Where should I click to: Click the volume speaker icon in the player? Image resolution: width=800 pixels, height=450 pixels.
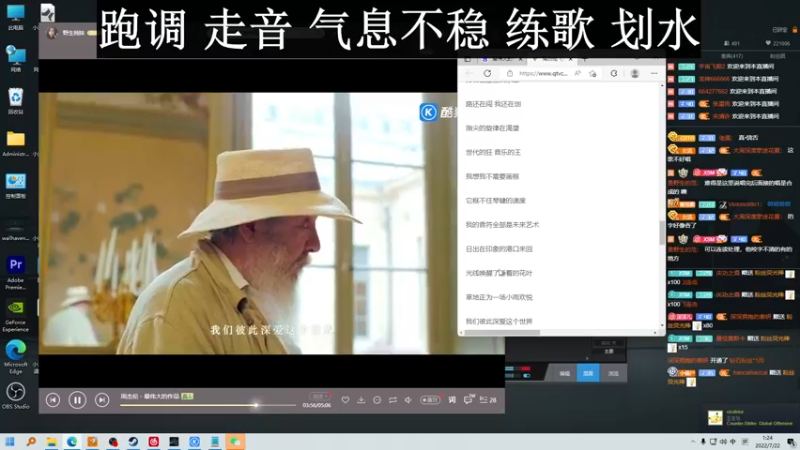pos(408,400)
